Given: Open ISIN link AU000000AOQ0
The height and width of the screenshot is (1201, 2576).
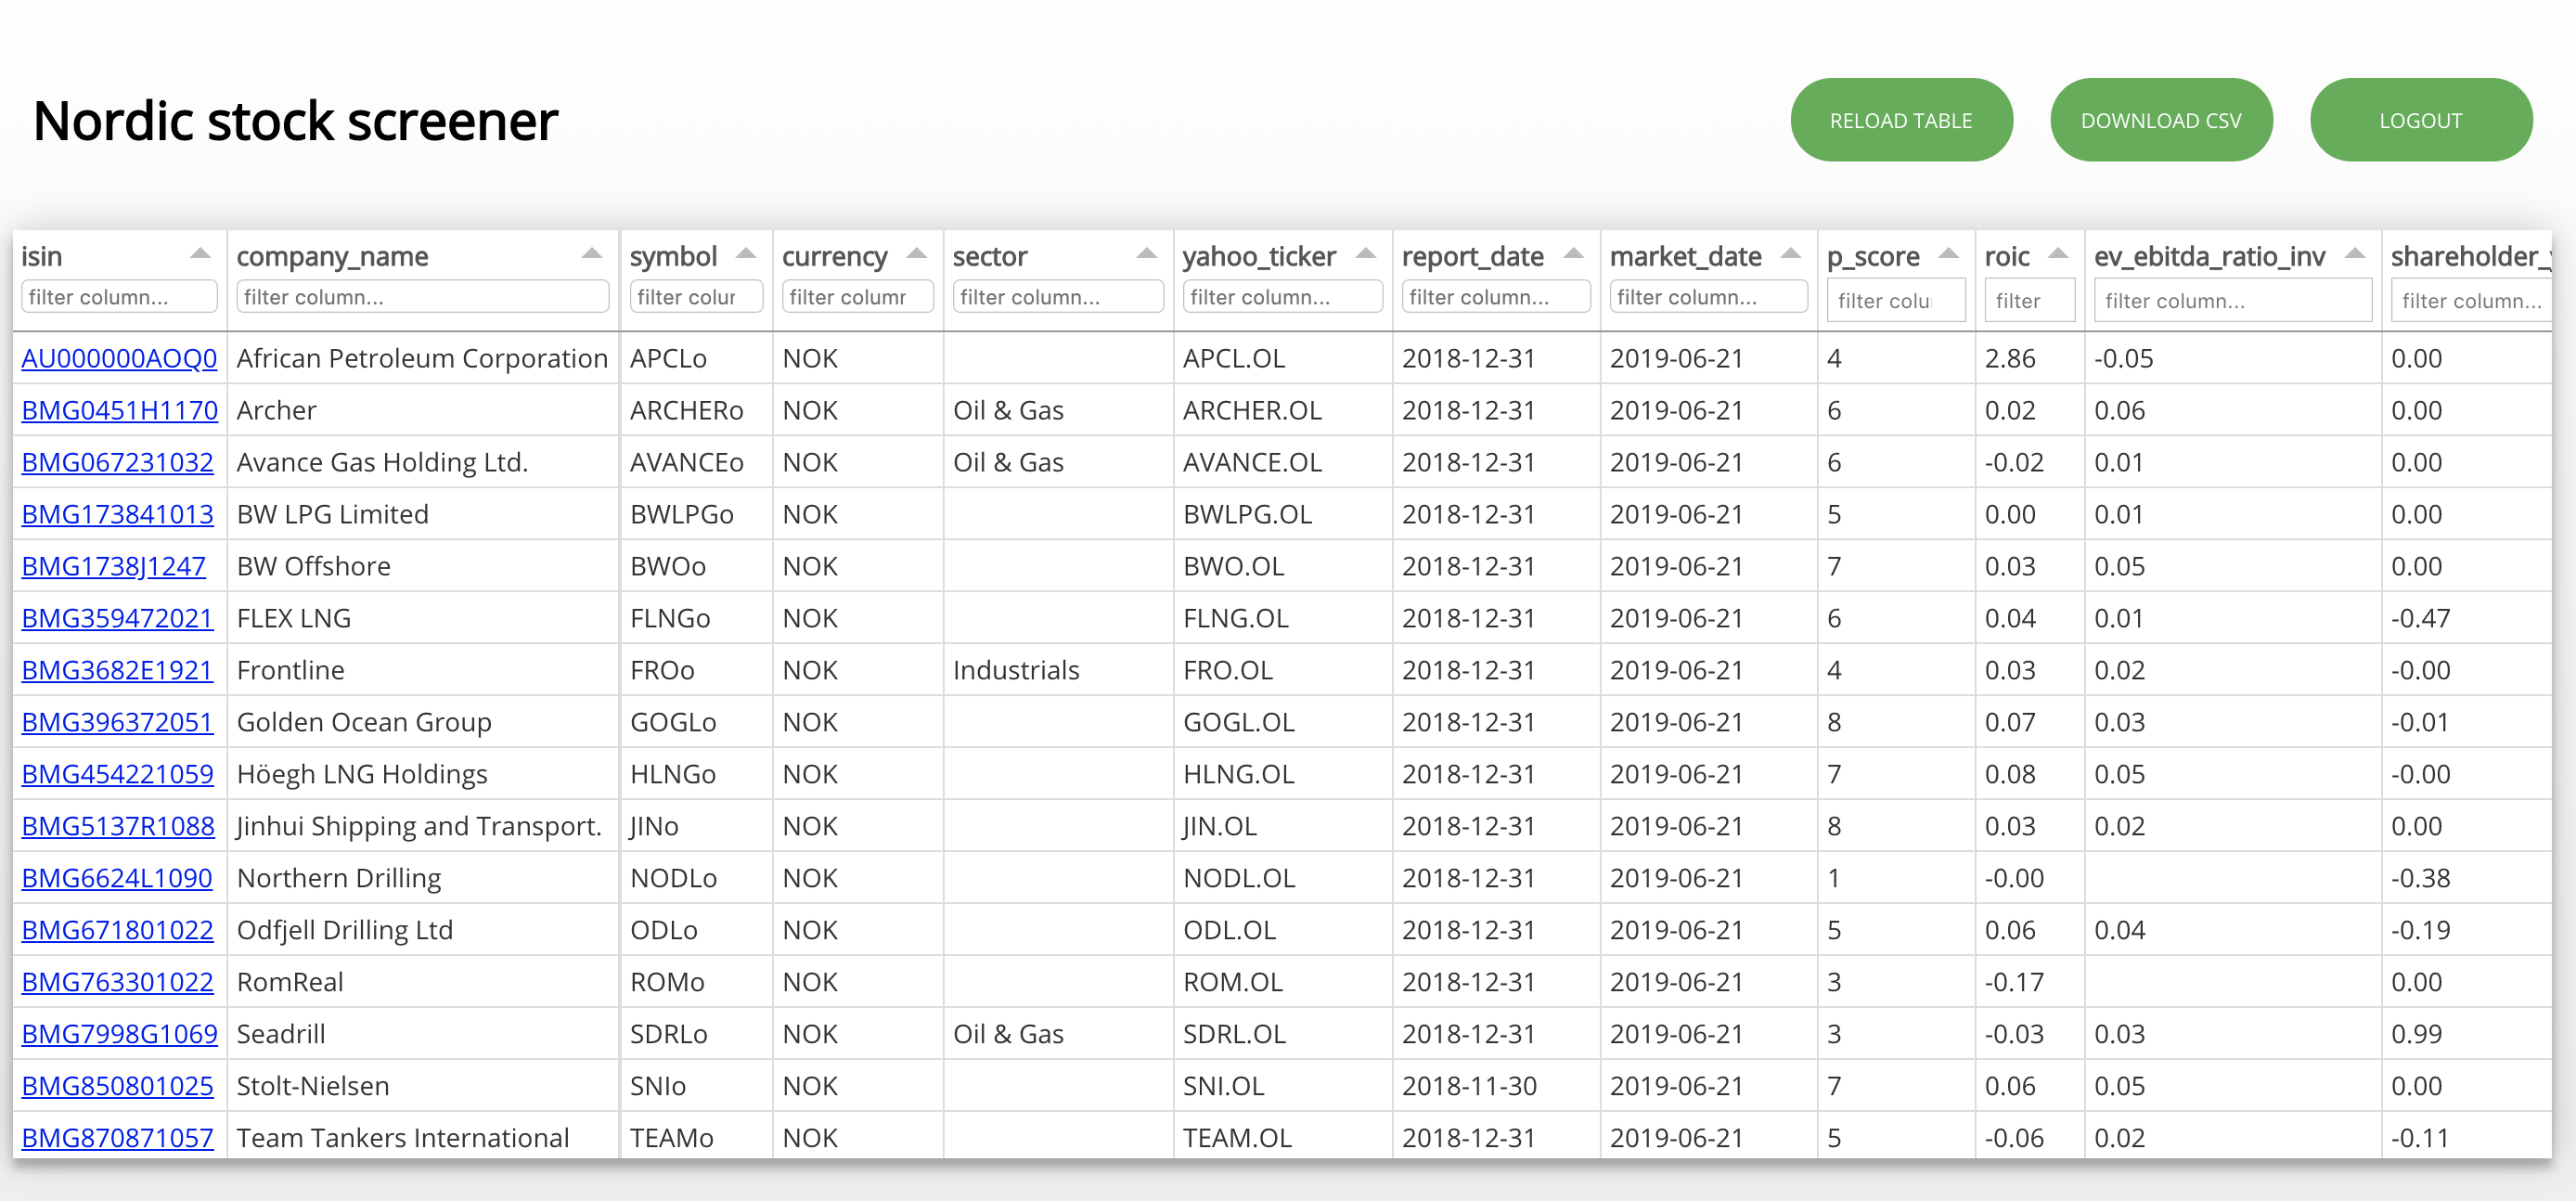Looking at the screenshot, I should [x=119, y=358].
